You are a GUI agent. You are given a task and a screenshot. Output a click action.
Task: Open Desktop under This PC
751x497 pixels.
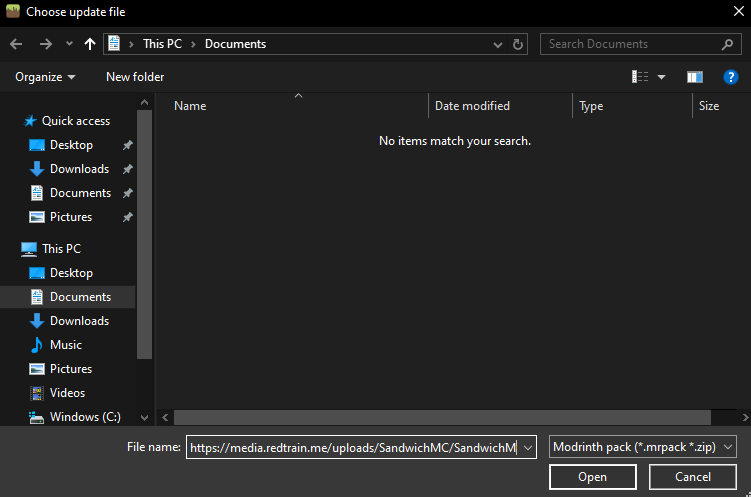click(x=71, y=273)
